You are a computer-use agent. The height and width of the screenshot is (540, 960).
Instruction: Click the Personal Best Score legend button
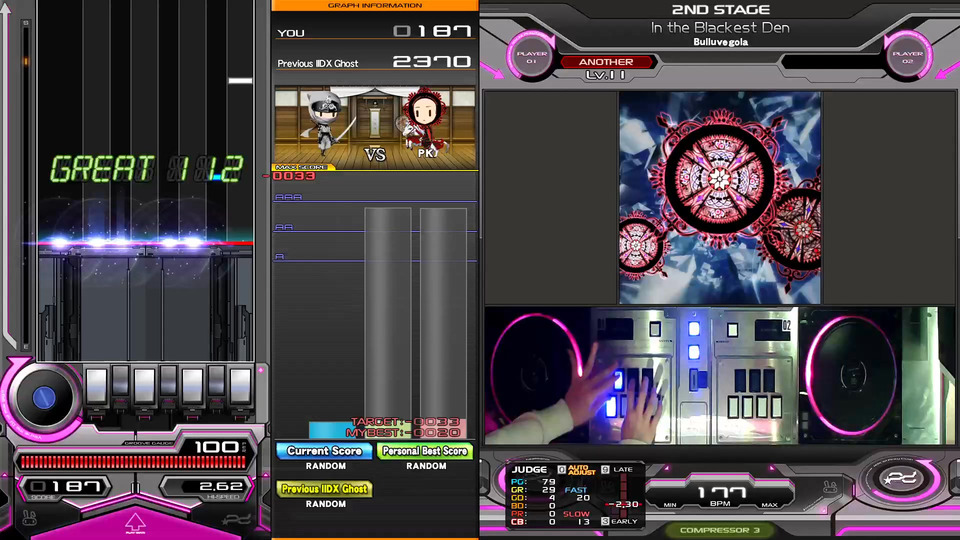[425, 451]
